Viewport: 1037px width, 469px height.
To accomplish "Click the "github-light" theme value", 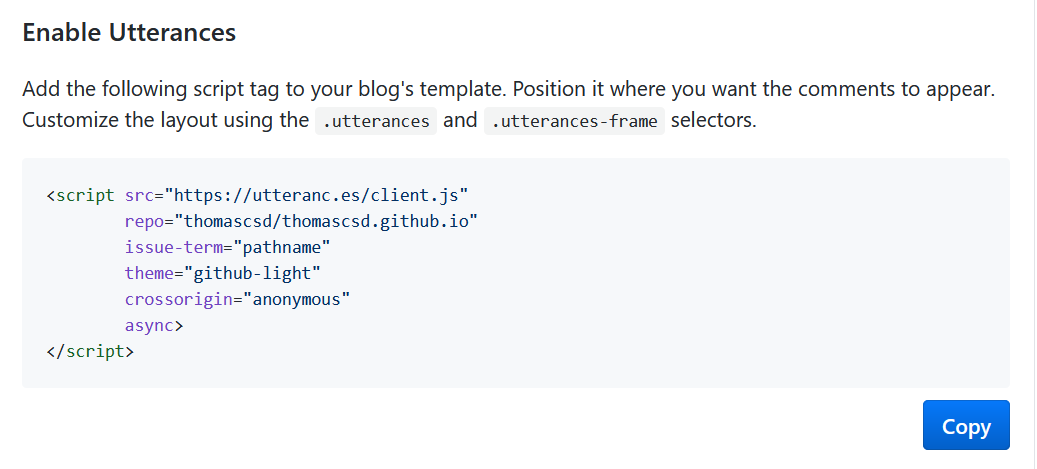I will (250, 273).
